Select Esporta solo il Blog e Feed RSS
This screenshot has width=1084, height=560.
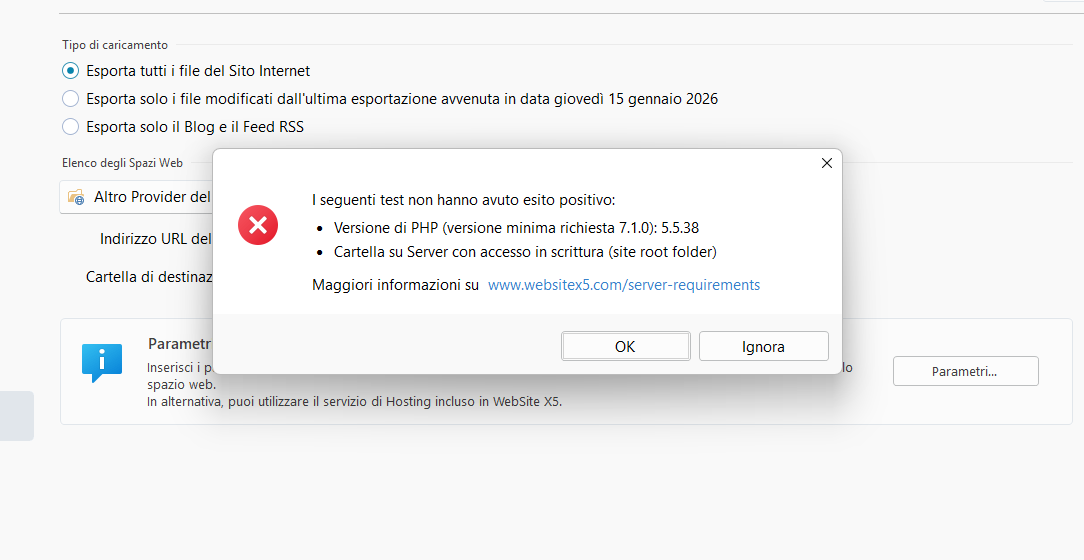pos(70,127)
